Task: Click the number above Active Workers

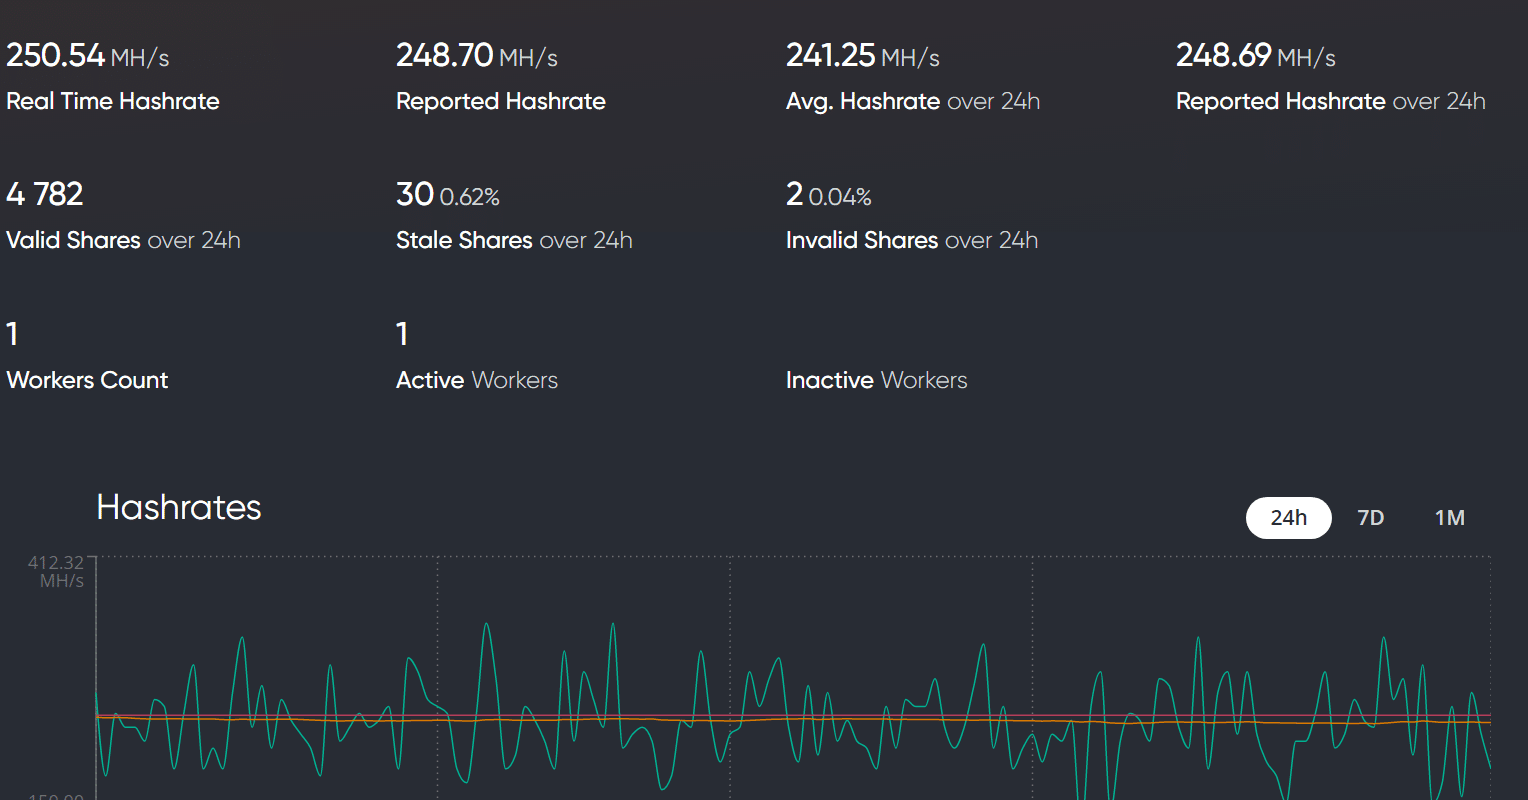Action: [402, 334]
